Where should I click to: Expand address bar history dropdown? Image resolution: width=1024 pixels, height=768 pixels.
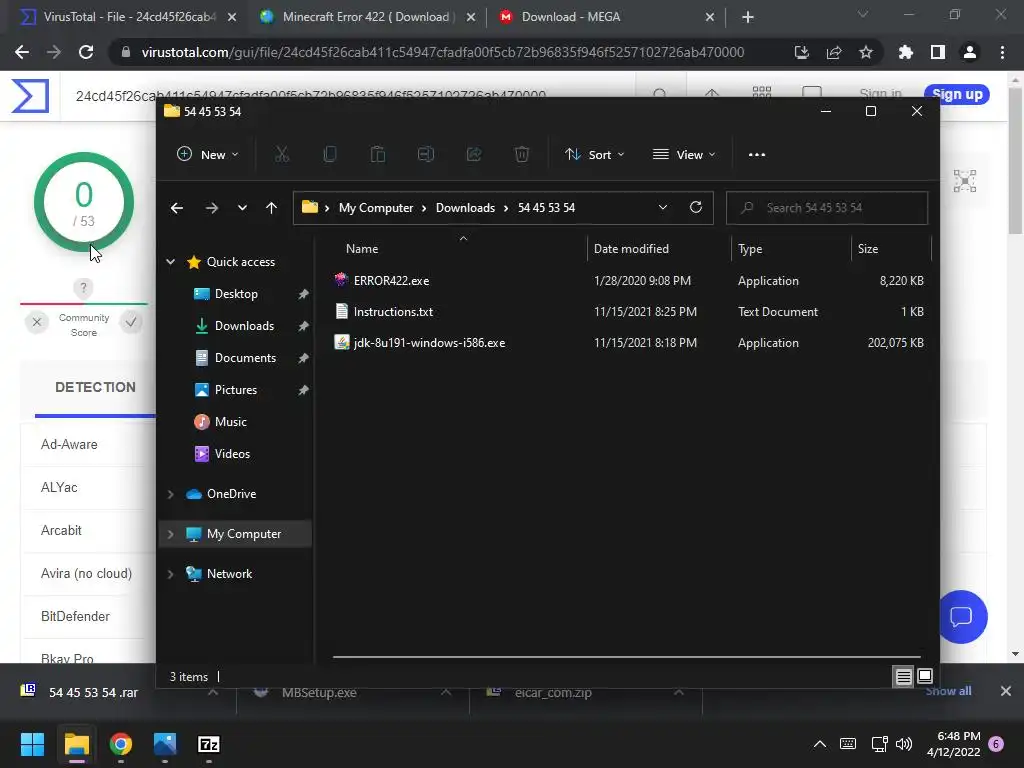663,208
